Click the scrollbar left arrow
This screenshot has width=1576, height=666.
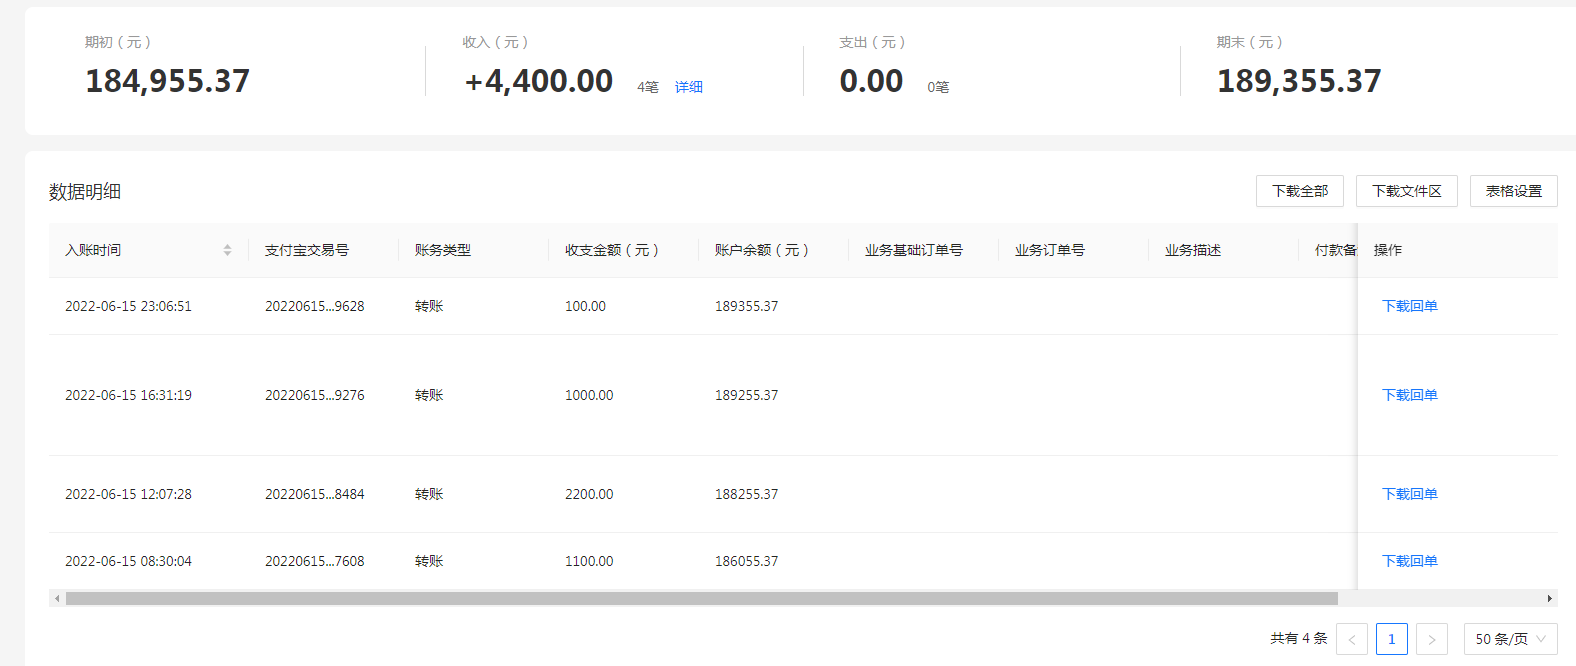[x=57, y=598]
